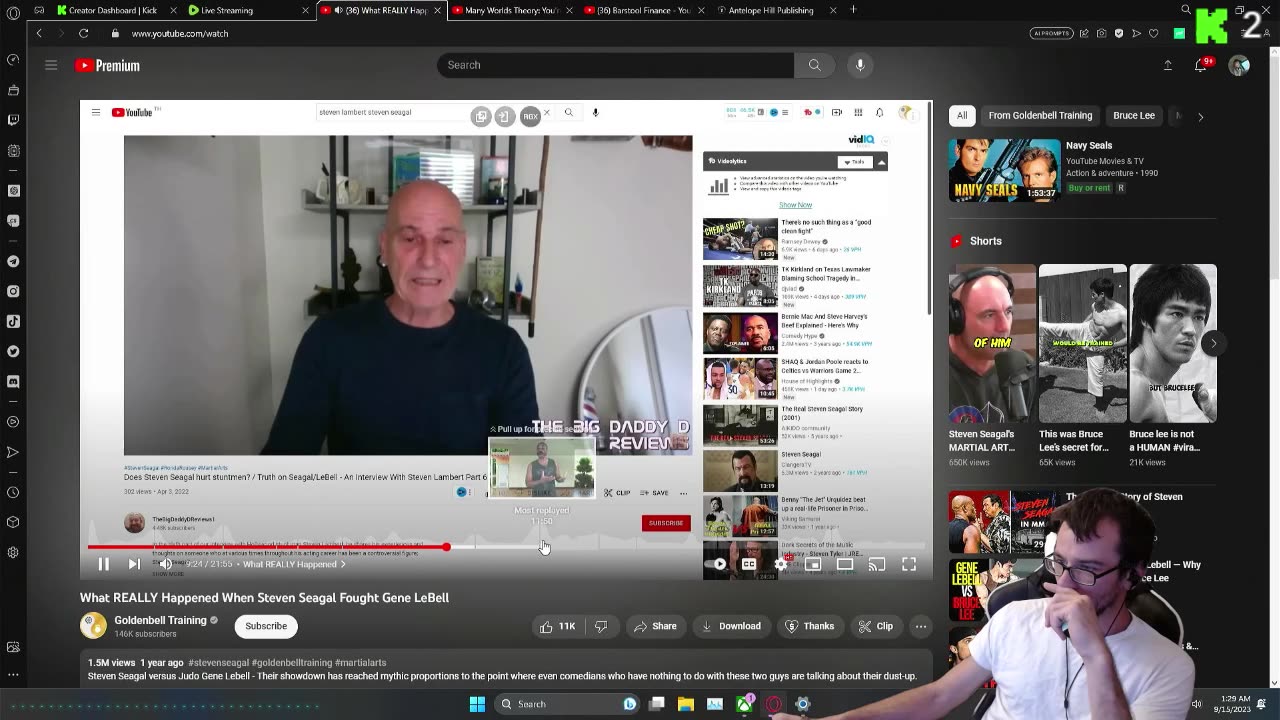Search by voice microphone
The image size is (1280, 720).
pos(860,65)
